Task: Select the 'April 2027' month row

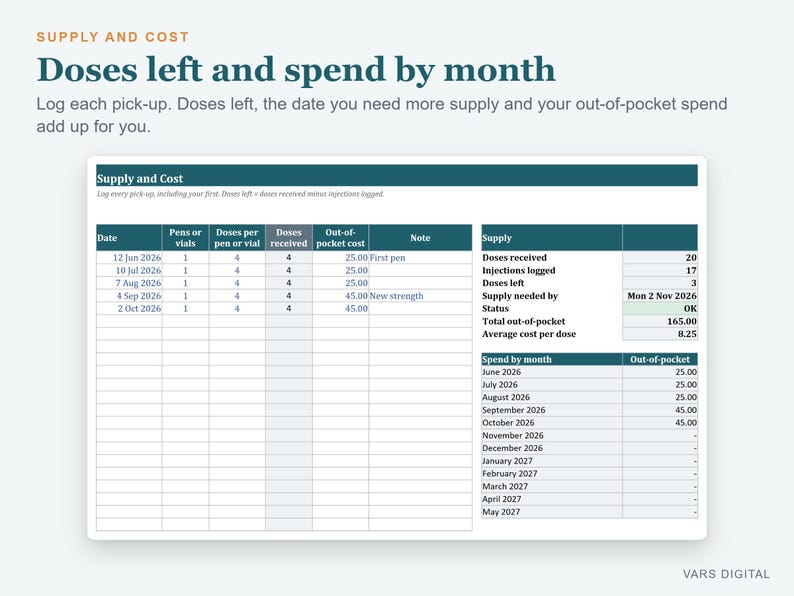Action: coord(589,499)
